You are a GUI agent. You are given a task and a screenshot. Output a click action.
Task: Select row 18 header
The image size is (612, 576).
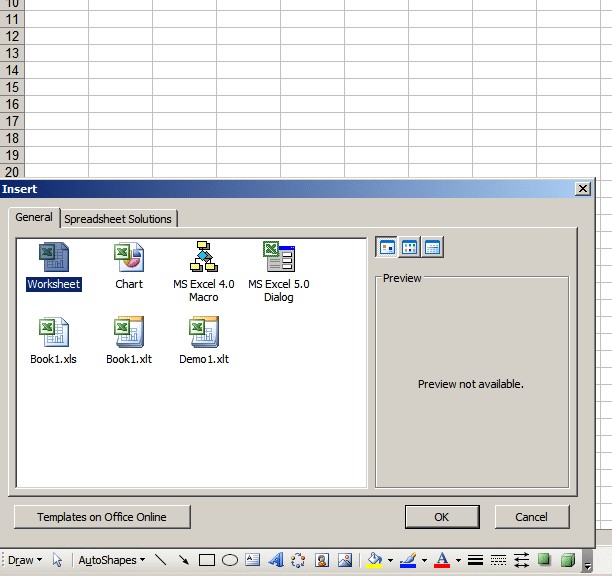[12, 138]
